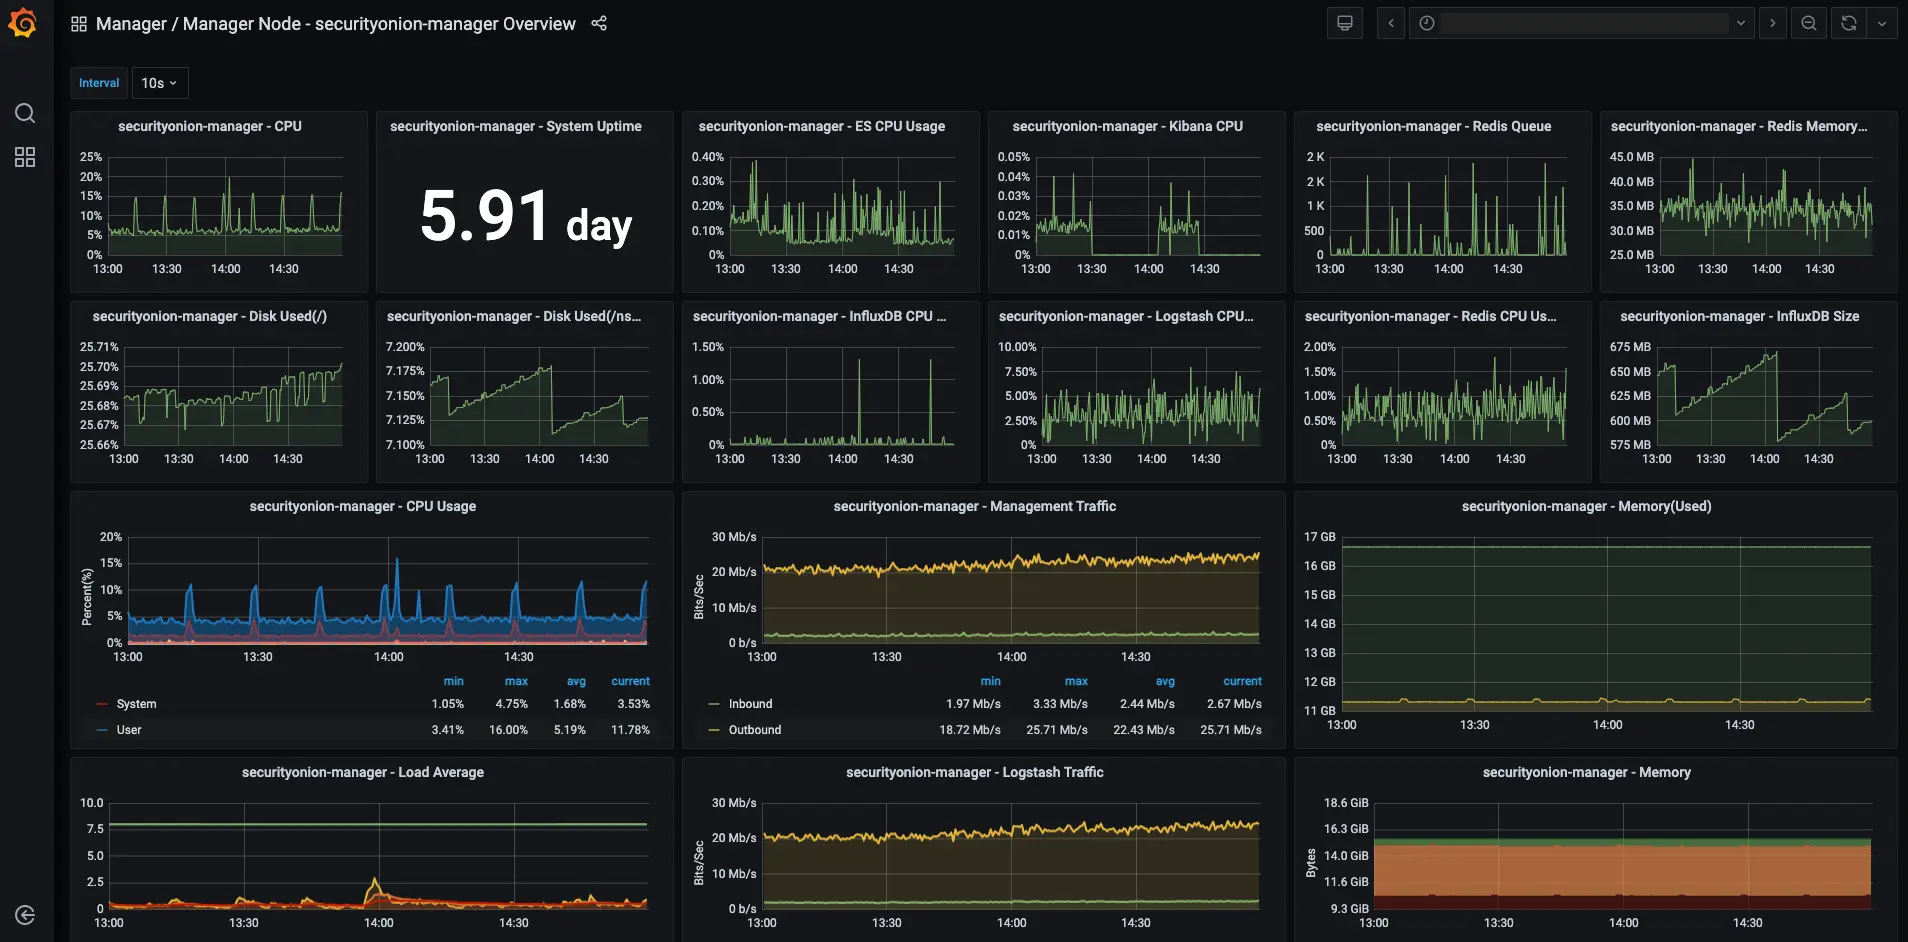
Task: Click the Outbound legend color swatch
Action: coord(714,730)
